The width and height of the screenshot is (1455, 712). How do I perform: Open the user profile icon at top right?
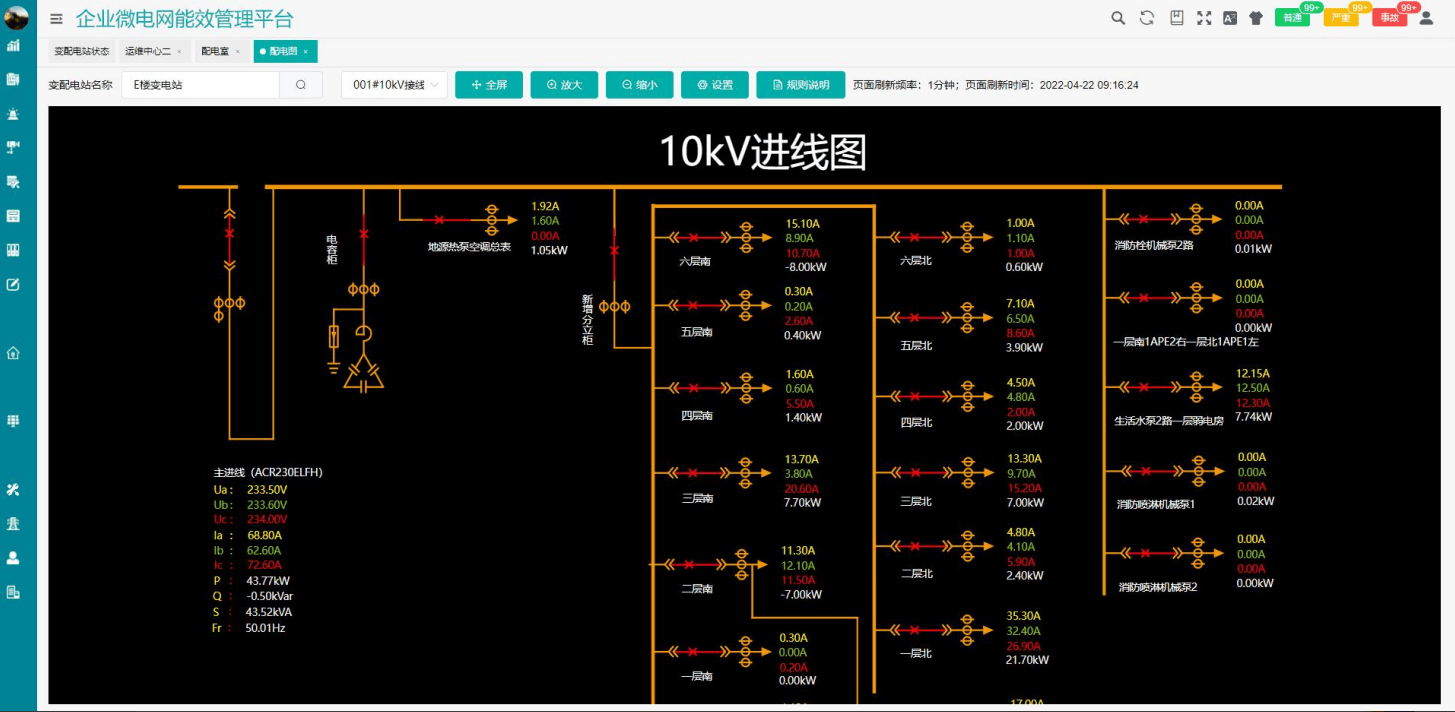click(1427, 18)
